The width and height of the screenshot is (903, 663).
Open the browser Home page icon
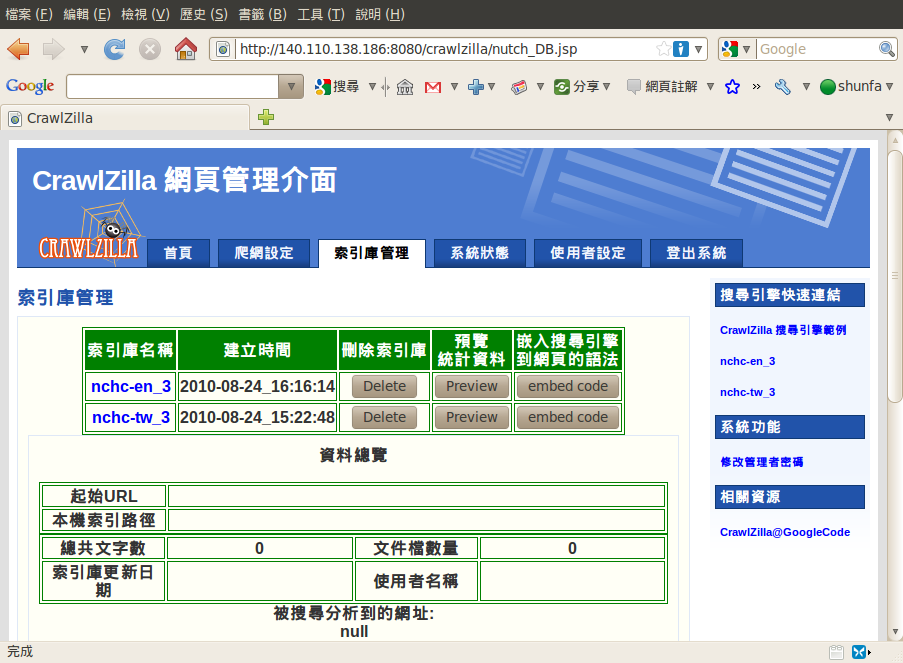pyautogui.click(x=185, y=49)
